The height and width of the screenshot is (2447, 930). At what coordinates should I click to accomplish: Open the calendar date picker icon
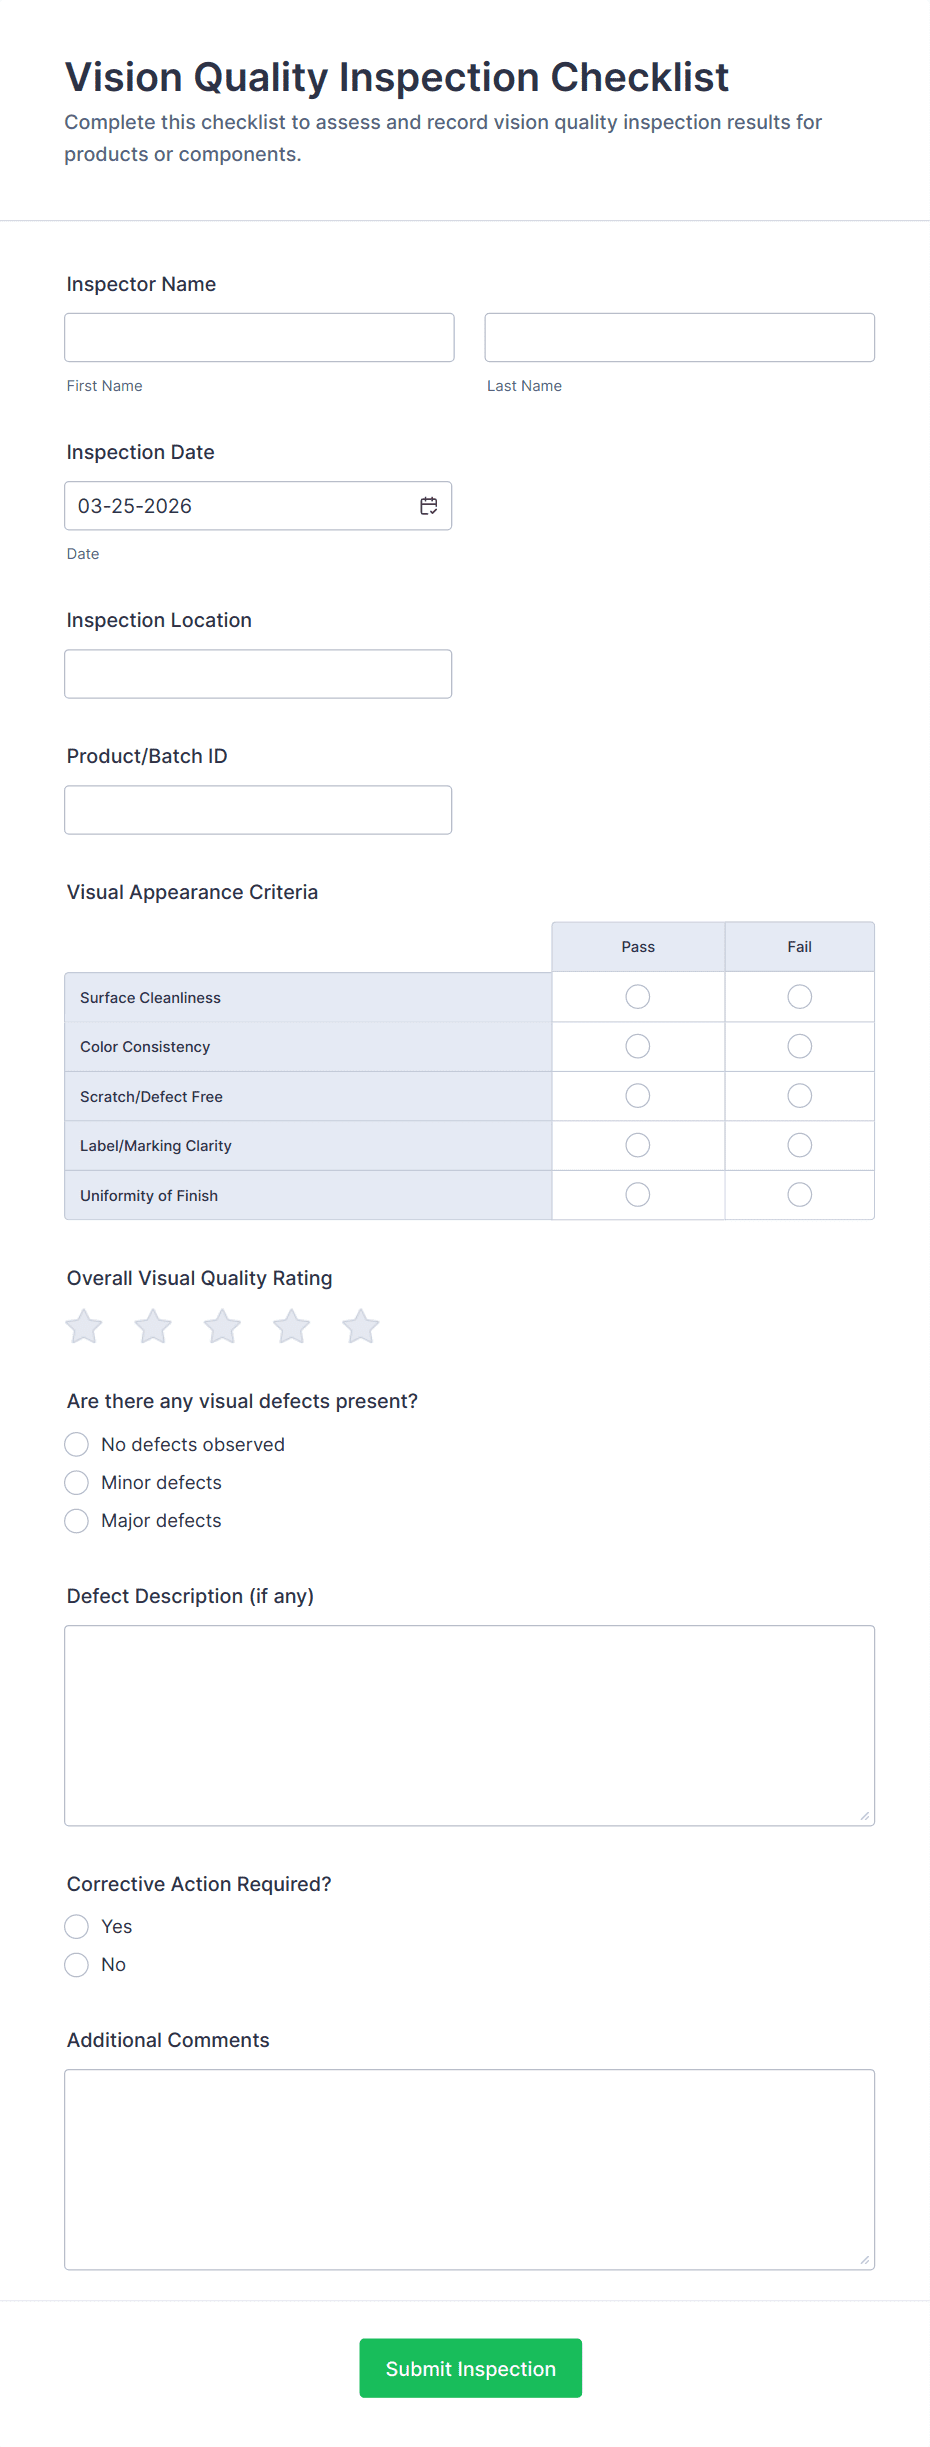click(428, 505)
